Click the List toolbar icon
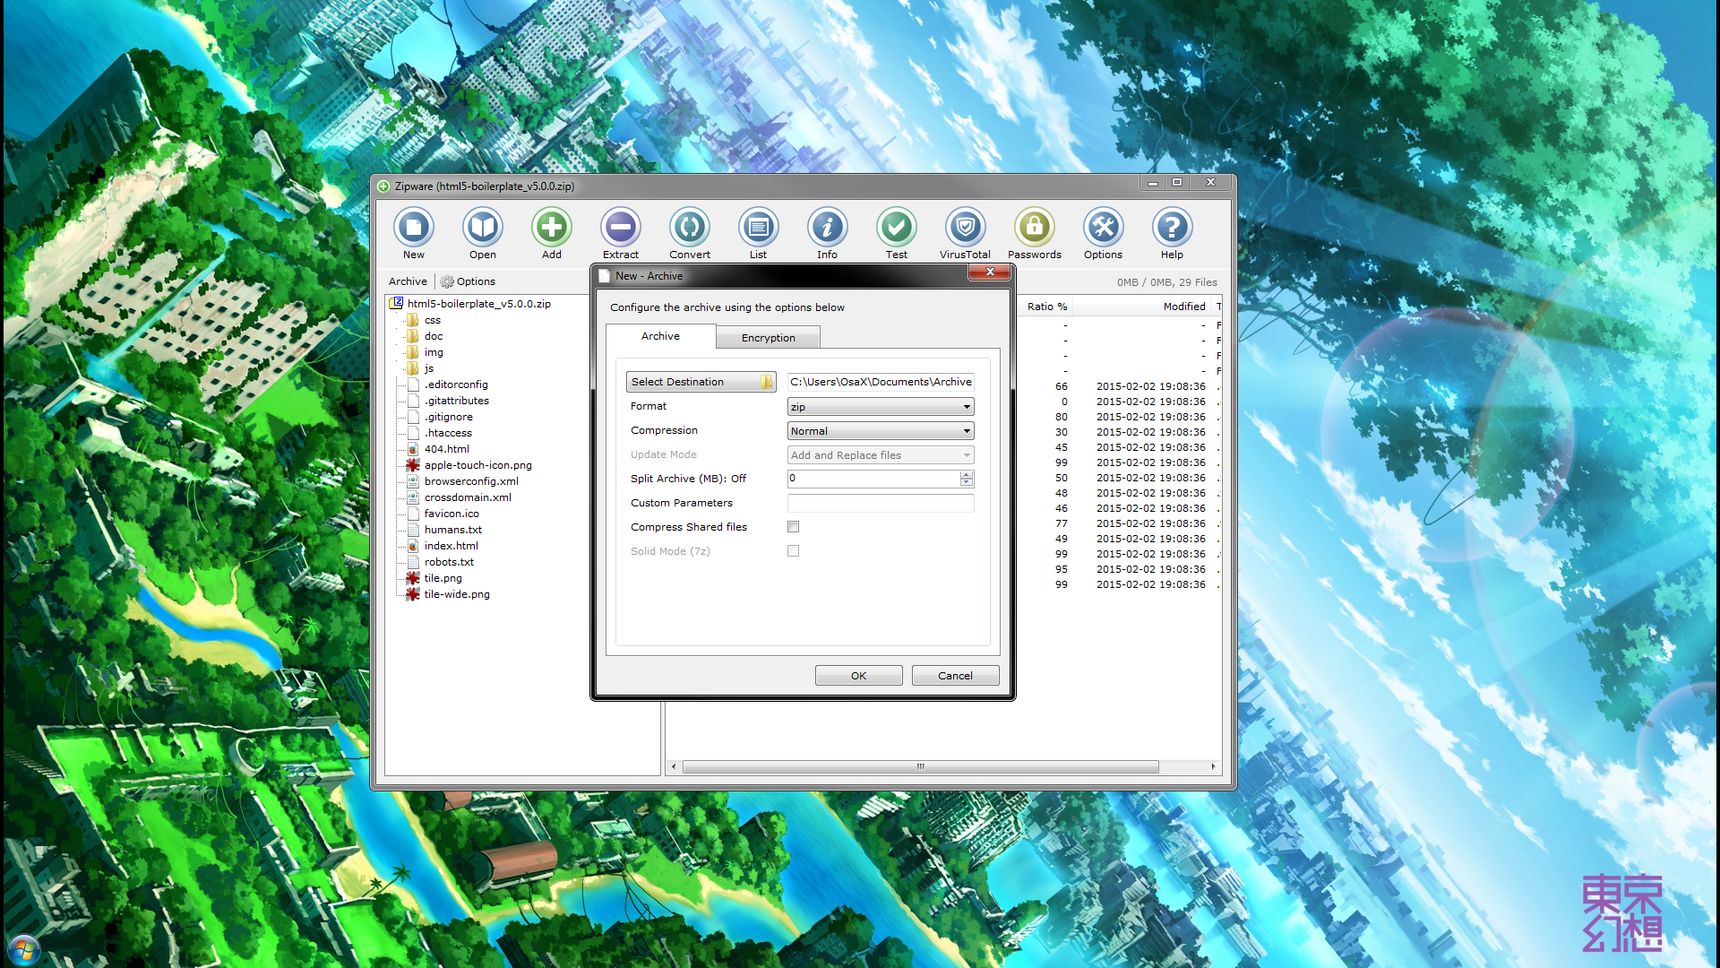This screenshot has height=968, width=1720. 758,227
